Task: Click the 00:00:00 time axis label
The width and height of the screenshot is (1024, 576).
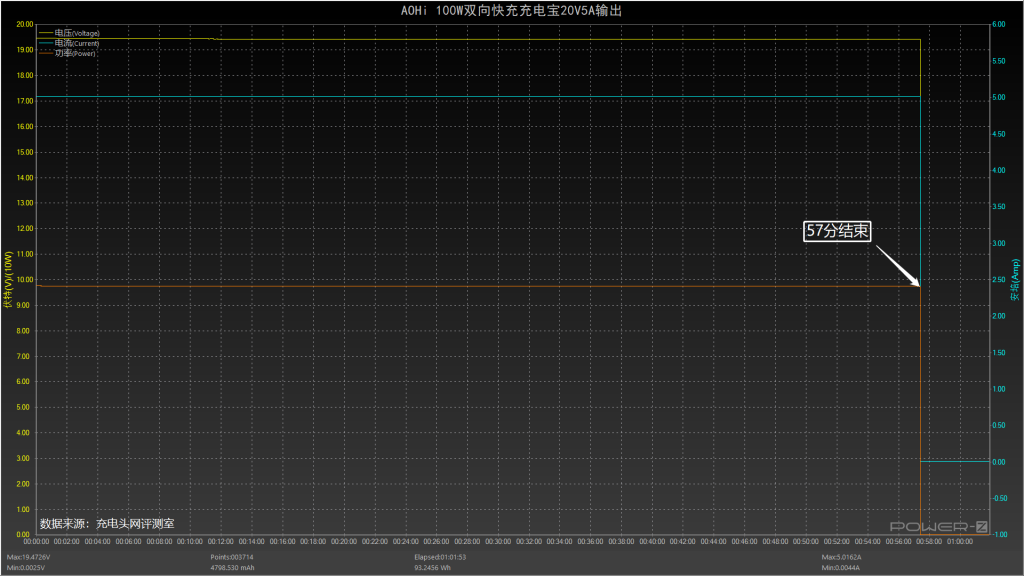Action: (x=37, y=541)
